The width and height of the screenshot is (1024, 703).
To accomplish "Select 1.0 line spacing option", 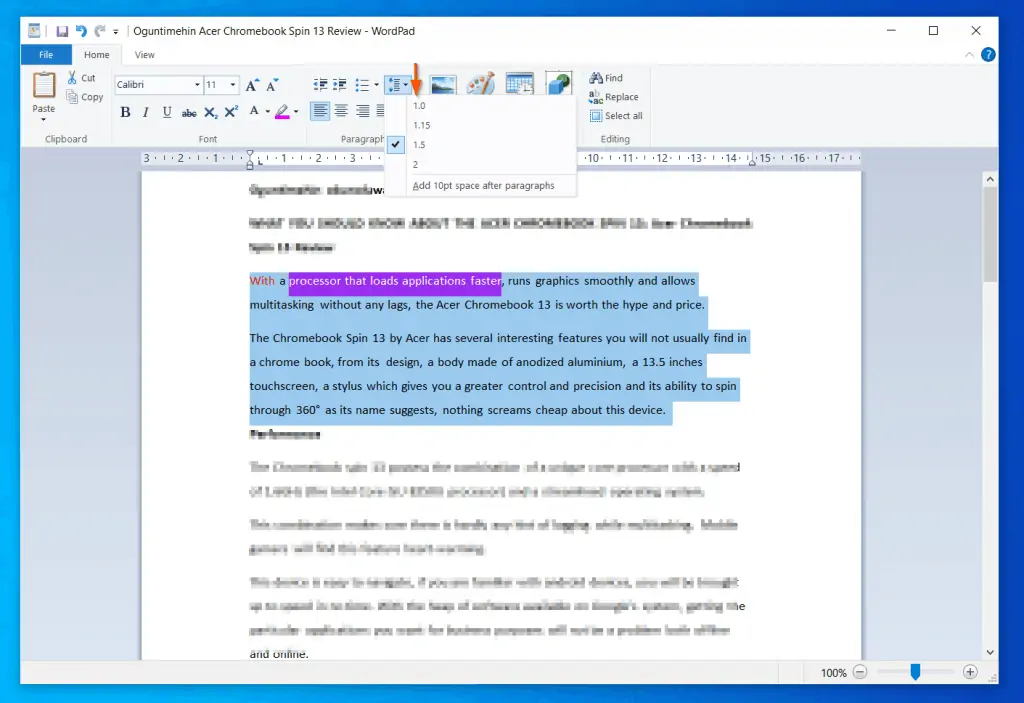I will click(420, 105).
